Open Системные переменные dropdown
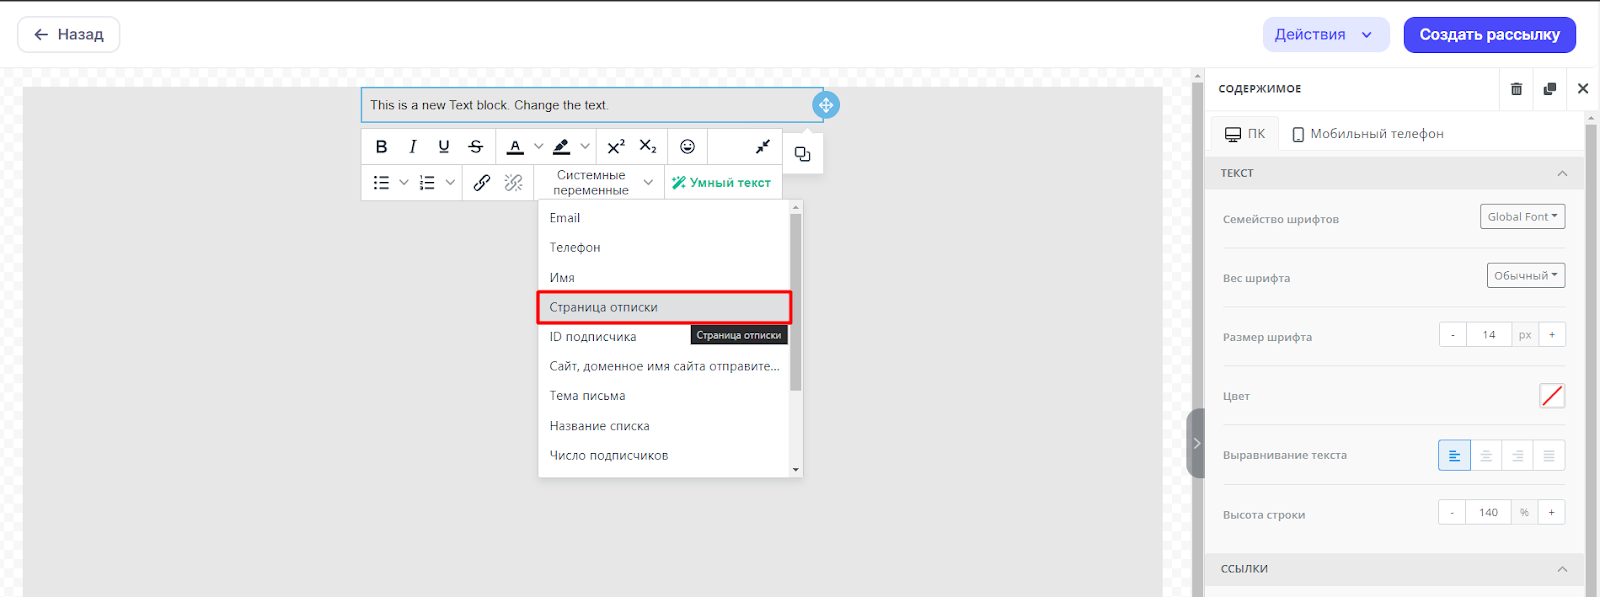The height and width of the screenshot is (597, 1600). tap(599, 183)
